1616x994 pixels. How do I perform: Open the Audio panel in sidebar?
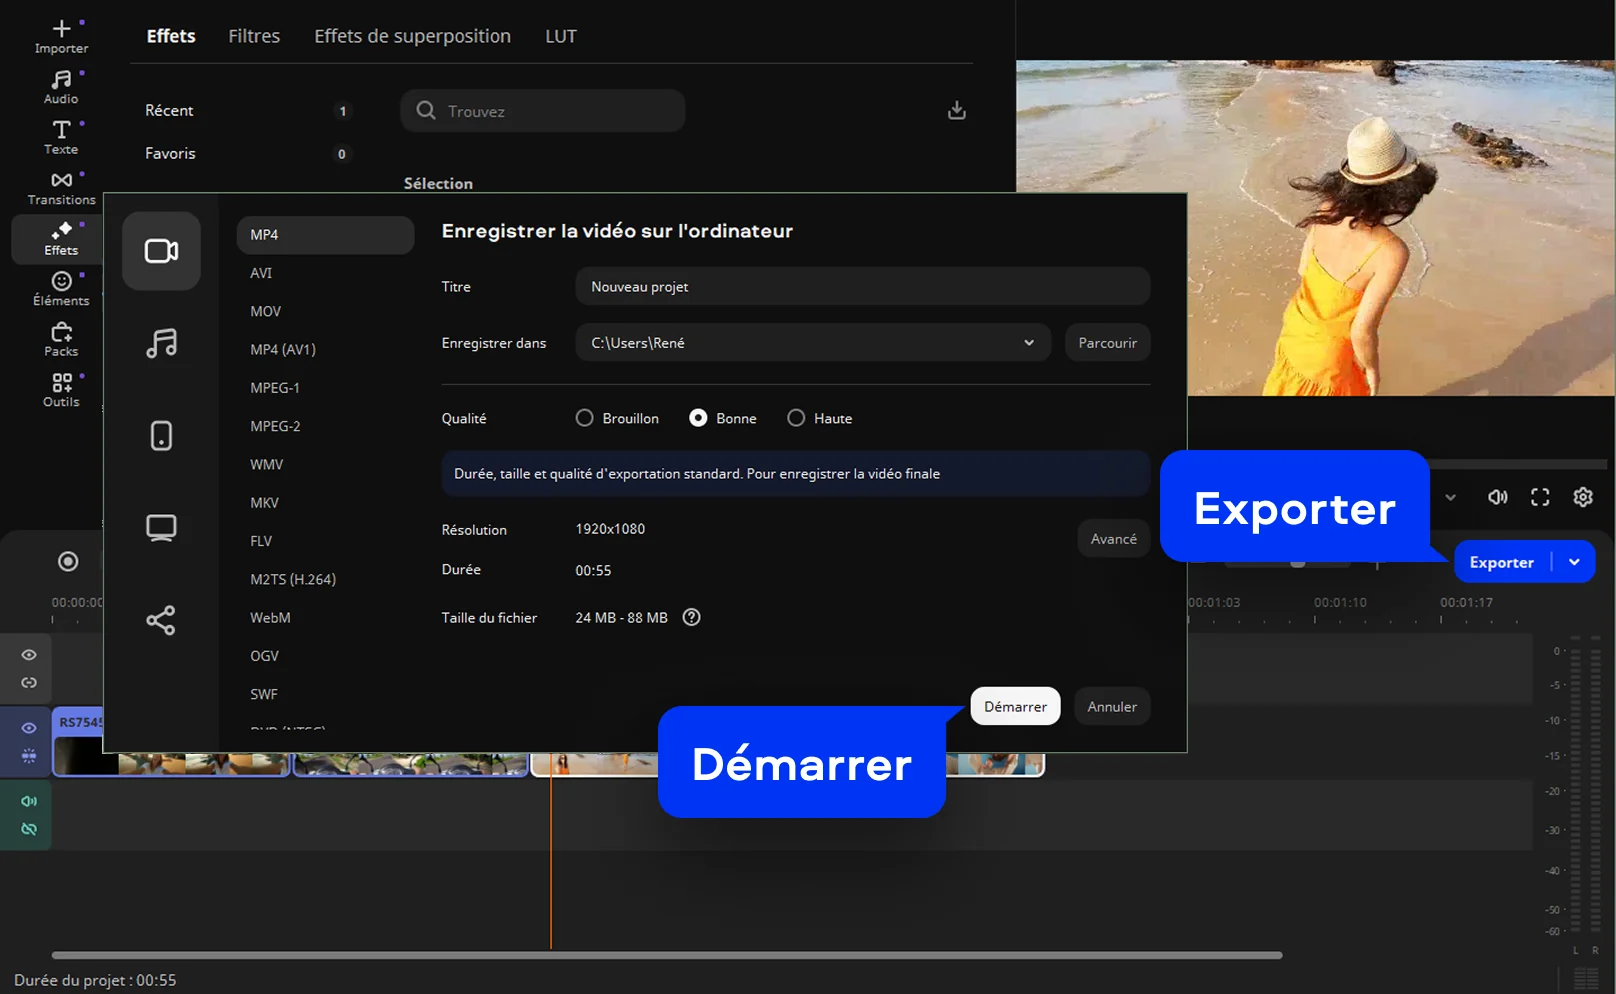(61, 86)
